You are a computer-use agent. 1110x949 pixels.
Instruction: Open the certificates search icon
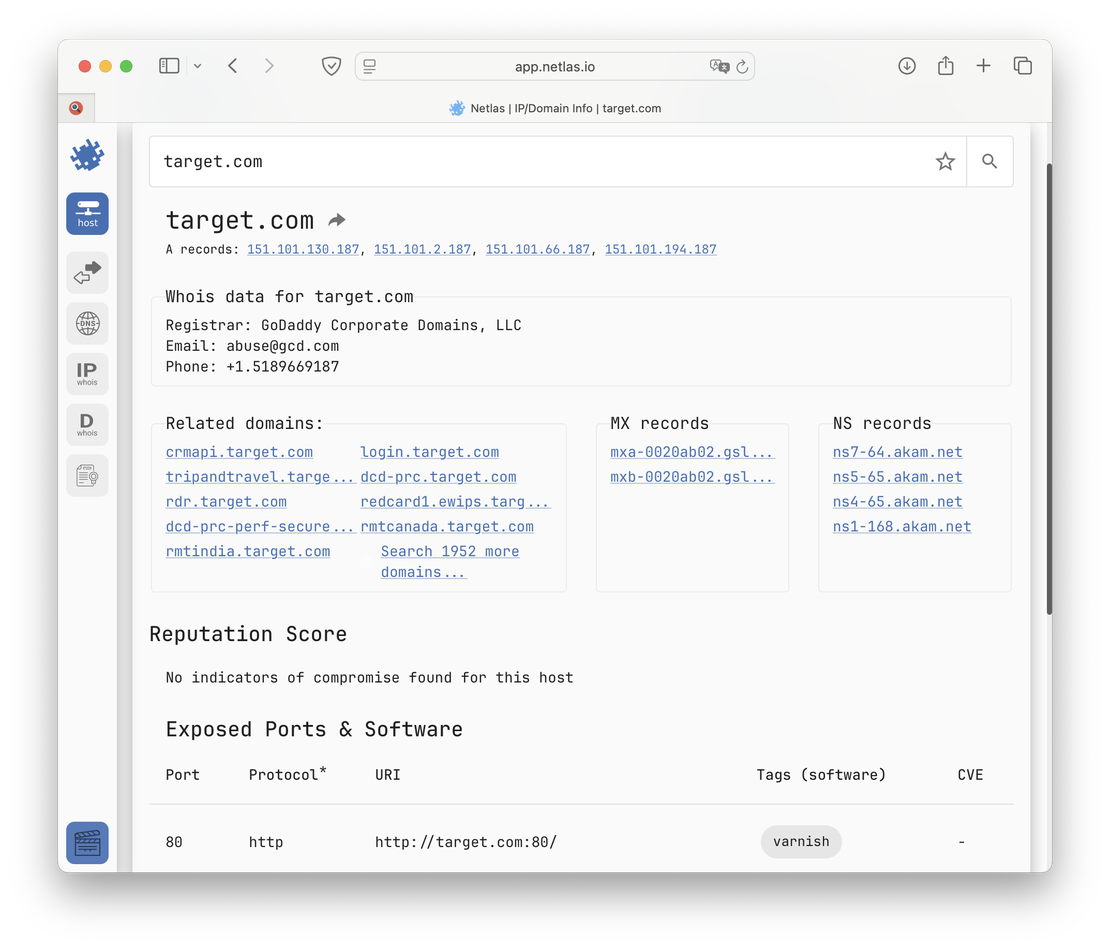coord(87,476)
